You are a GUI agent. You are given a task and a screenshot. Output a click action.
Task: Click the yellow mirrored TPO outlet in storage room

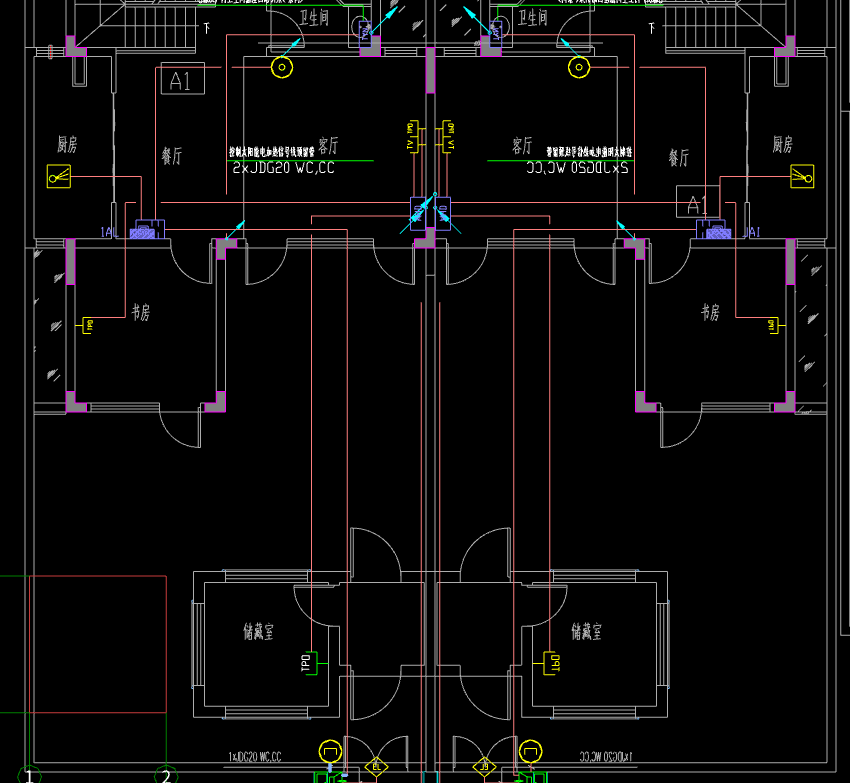pos(548,663)
